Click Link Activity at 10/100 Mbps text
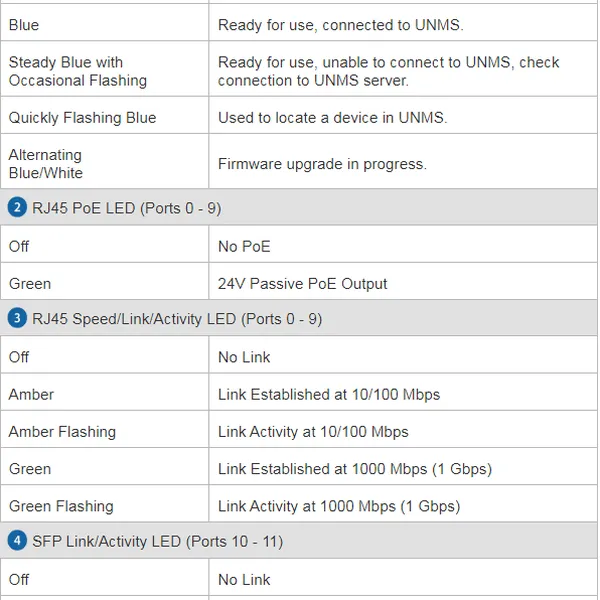Image resolution: width=600 pixels, height=600 pixels. [x=313, y=432]
